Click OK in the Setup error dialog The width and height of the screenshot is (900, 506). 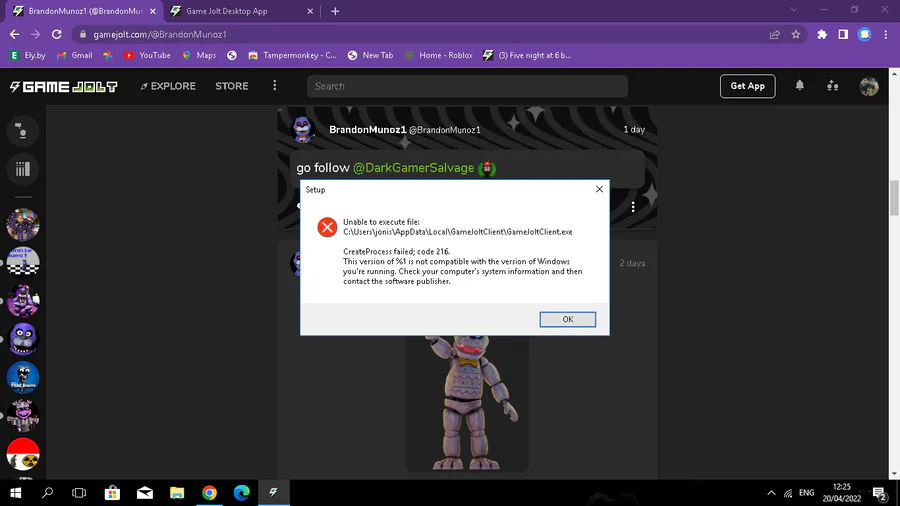[x=567, y=319]
